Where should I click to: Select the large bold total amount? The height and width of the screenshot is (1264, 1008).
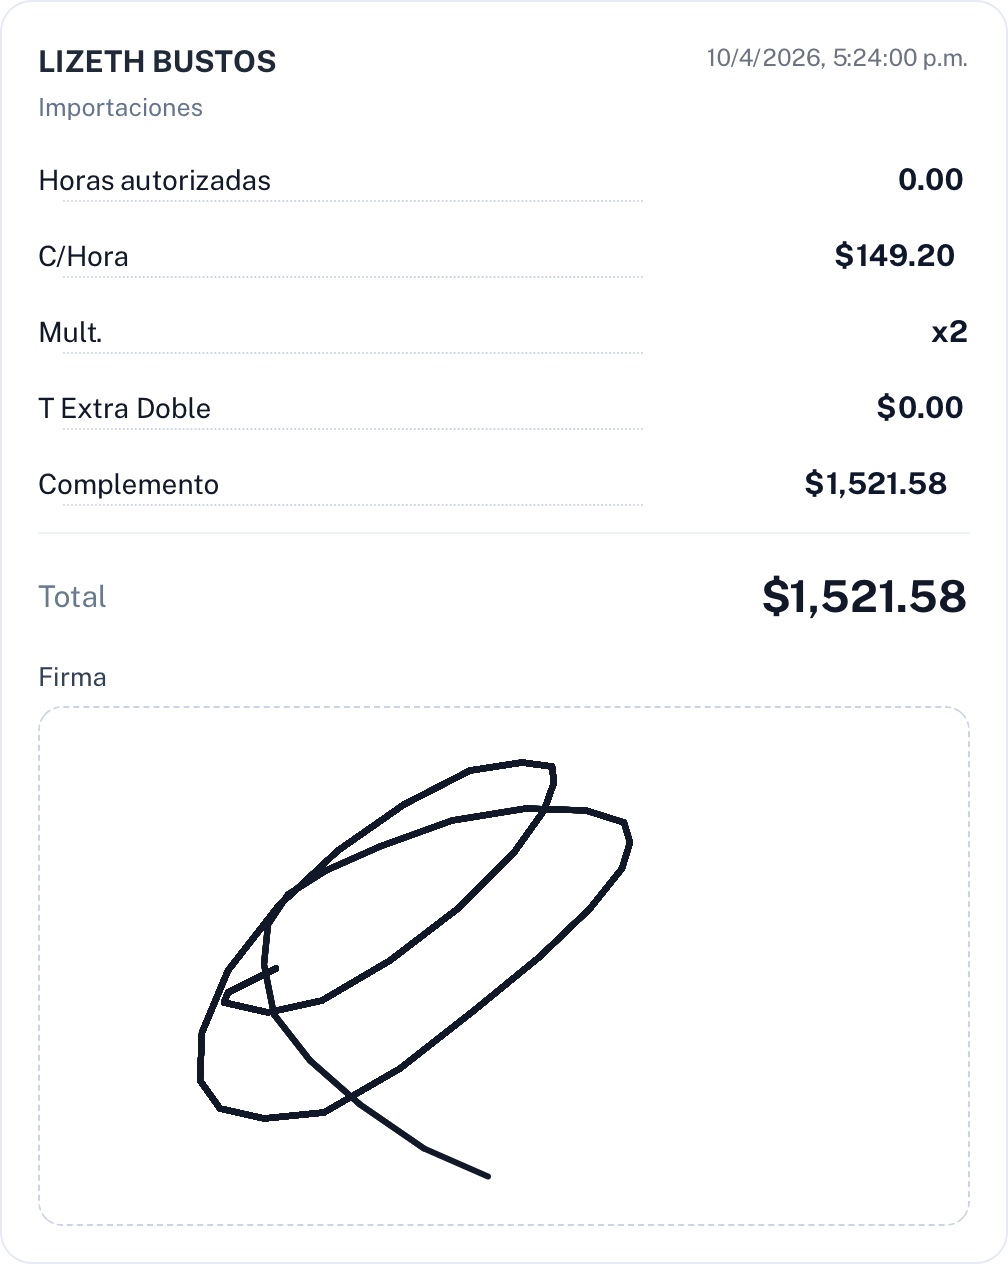[864, 597]
